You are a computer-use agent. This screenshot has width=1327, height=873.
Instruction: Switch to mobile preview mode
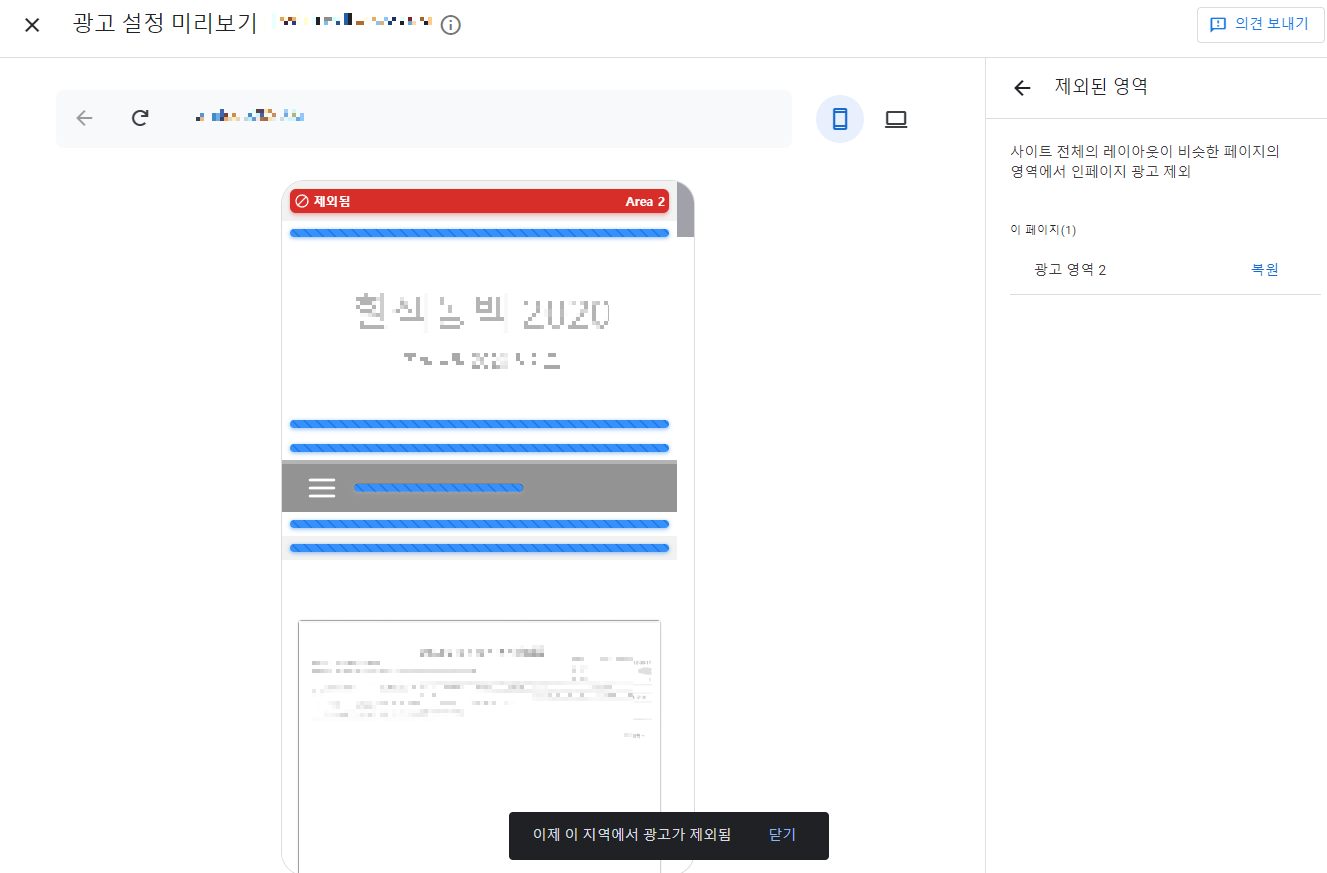coord(840,120)
